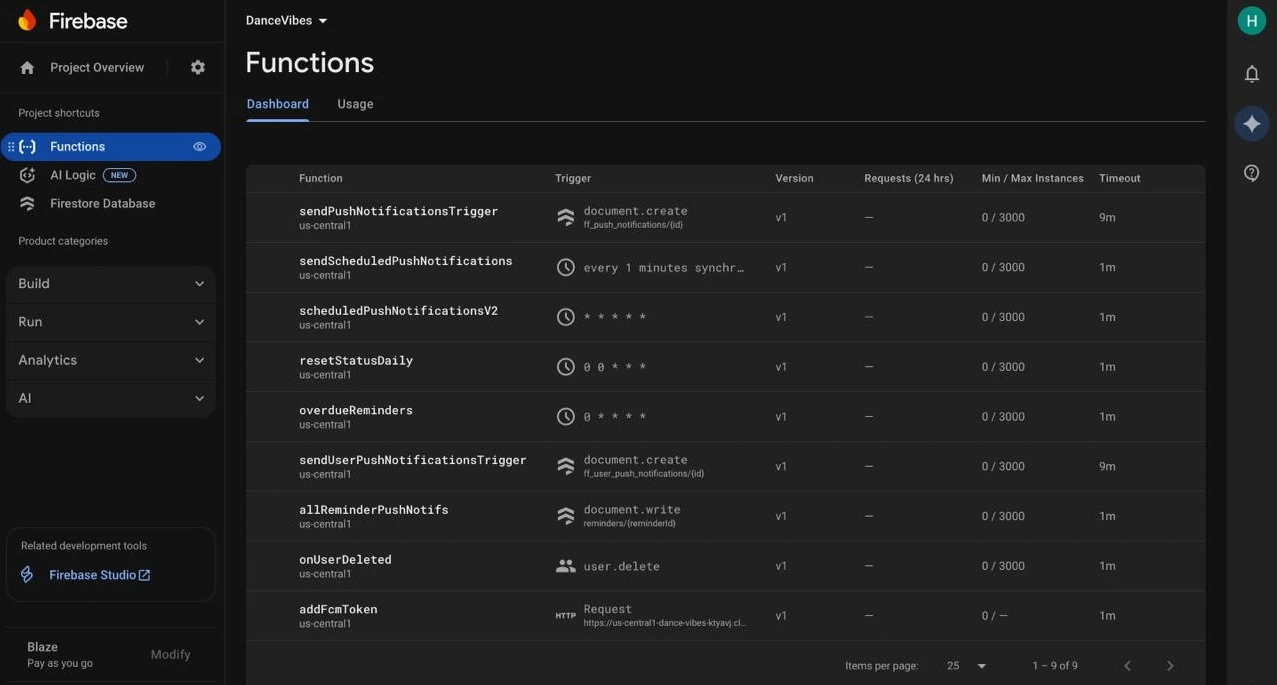
Task: Click drag handle beside Functions shortcut
Action: 11,147
